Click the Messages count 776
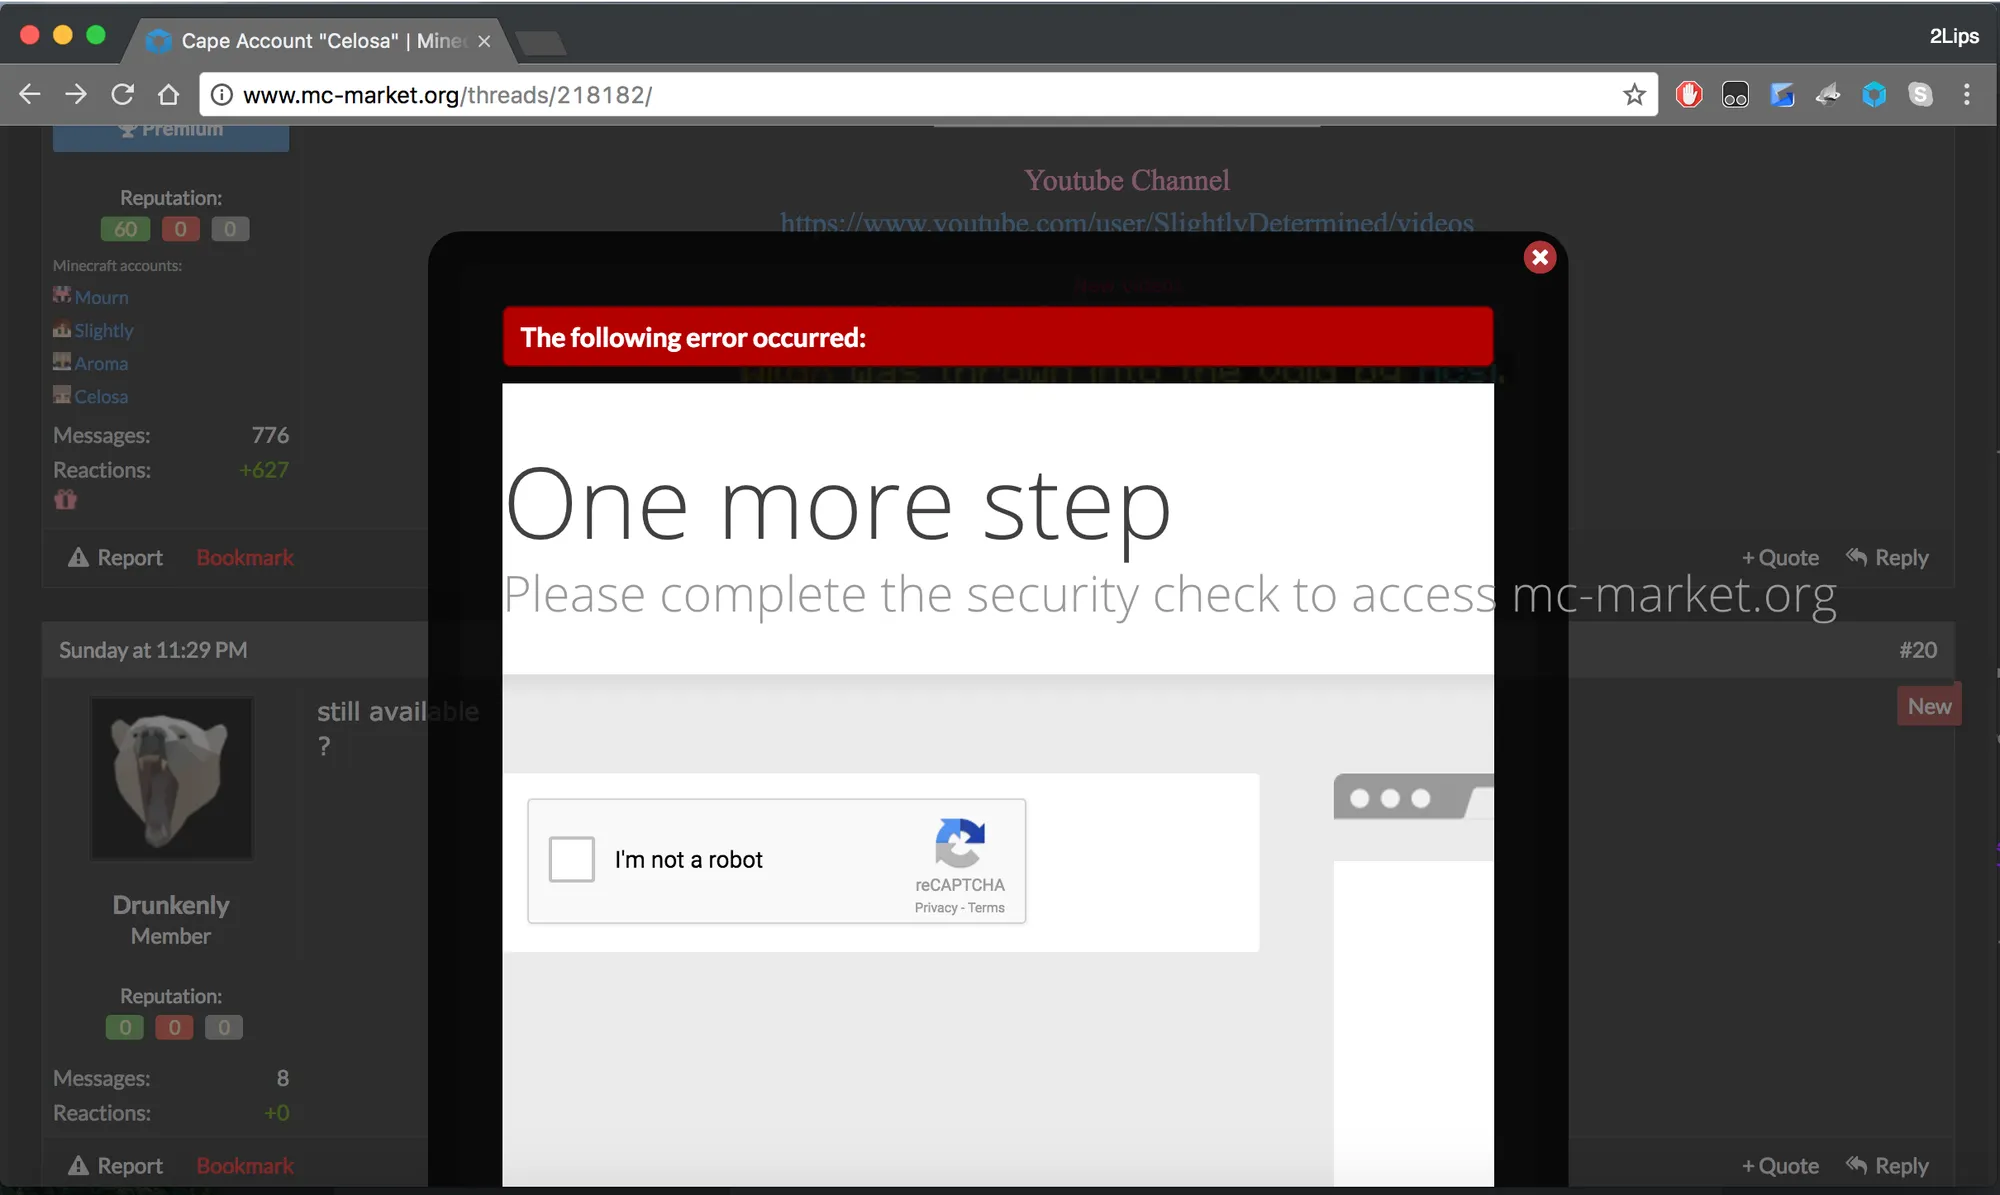 (270, 435)
